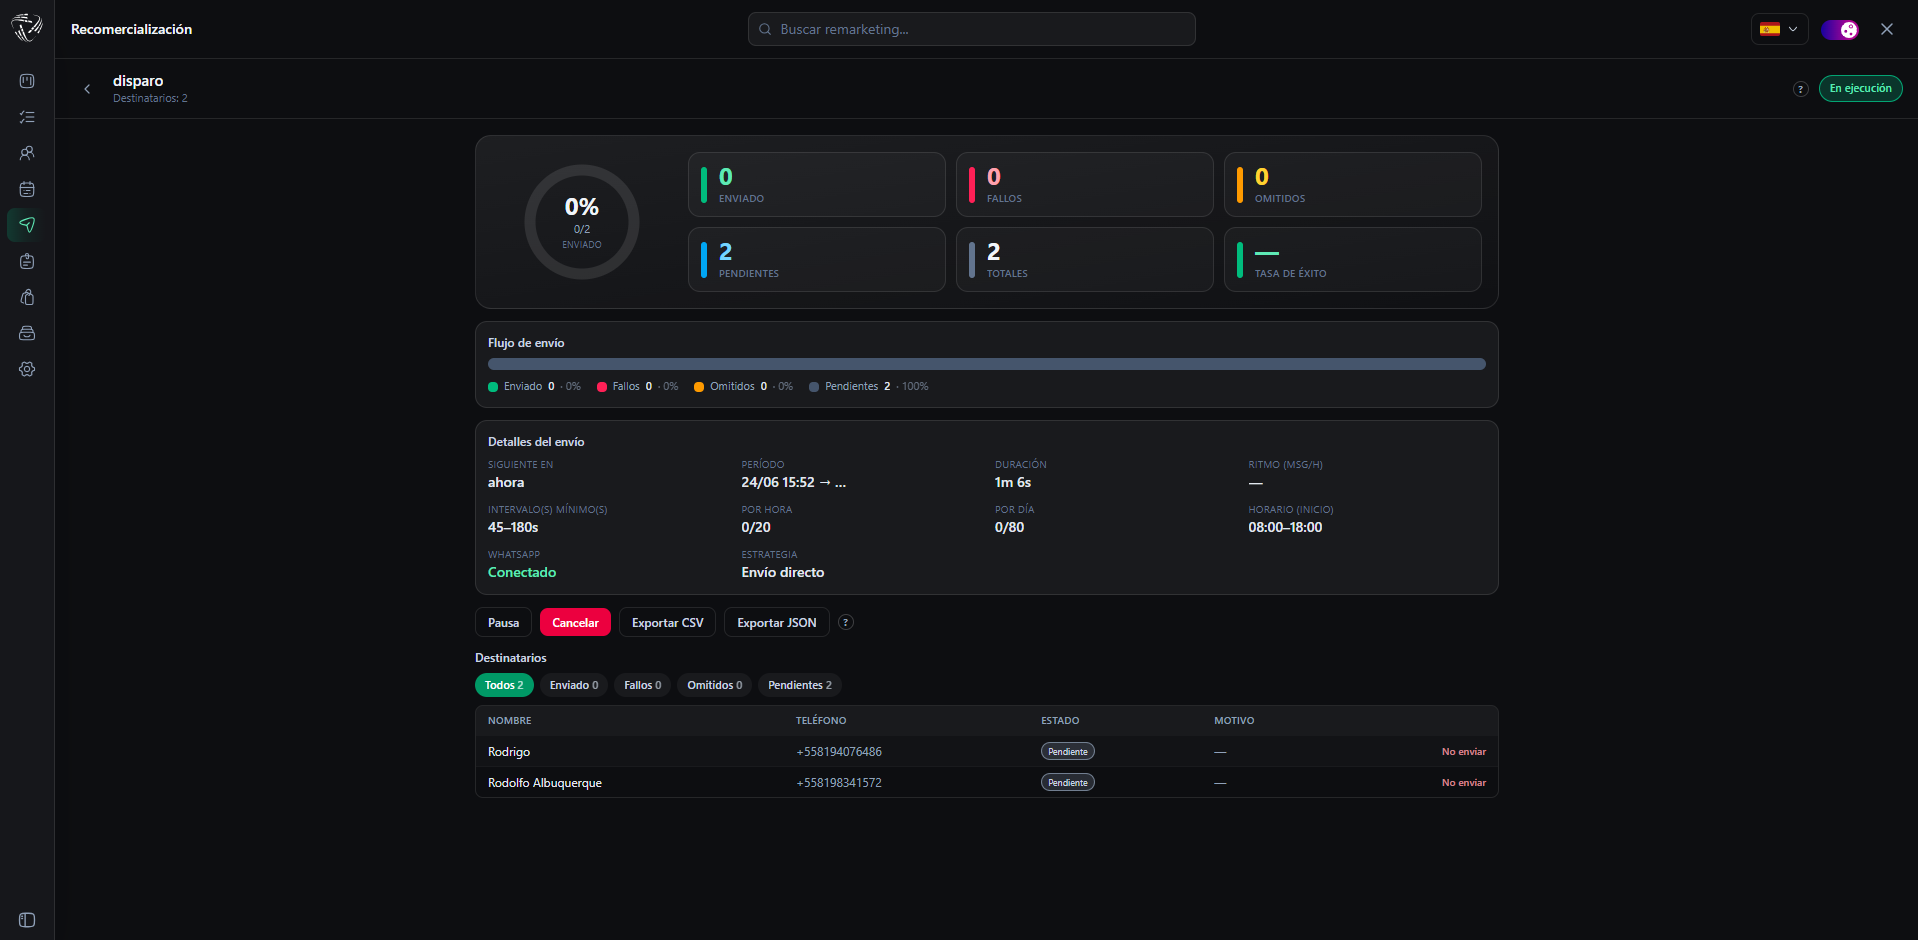The image size is (1918, 940).
Task: Click the Tasa de éxito card
Action: click(1353, 260)
